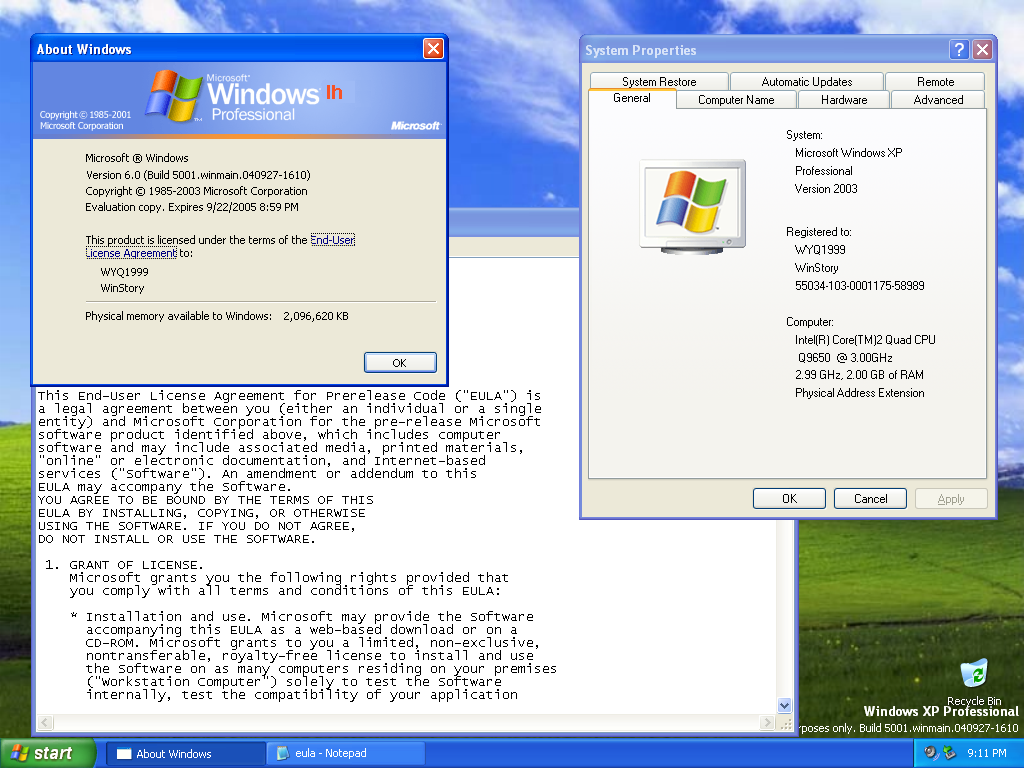Viewport: 1024px width, 768px height.
Task: Select the About Windows taskbar button
Action: click(x=185, y=753)
